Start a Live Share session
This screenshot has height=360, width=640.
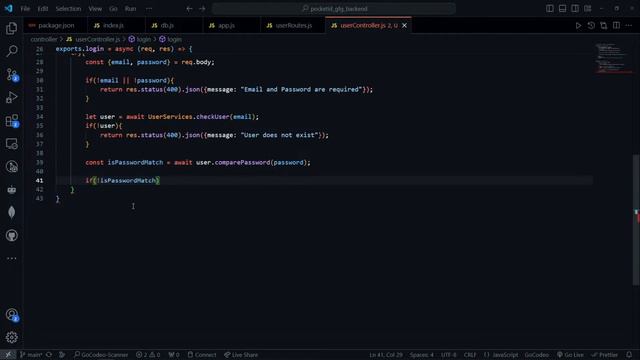point(241,355)
